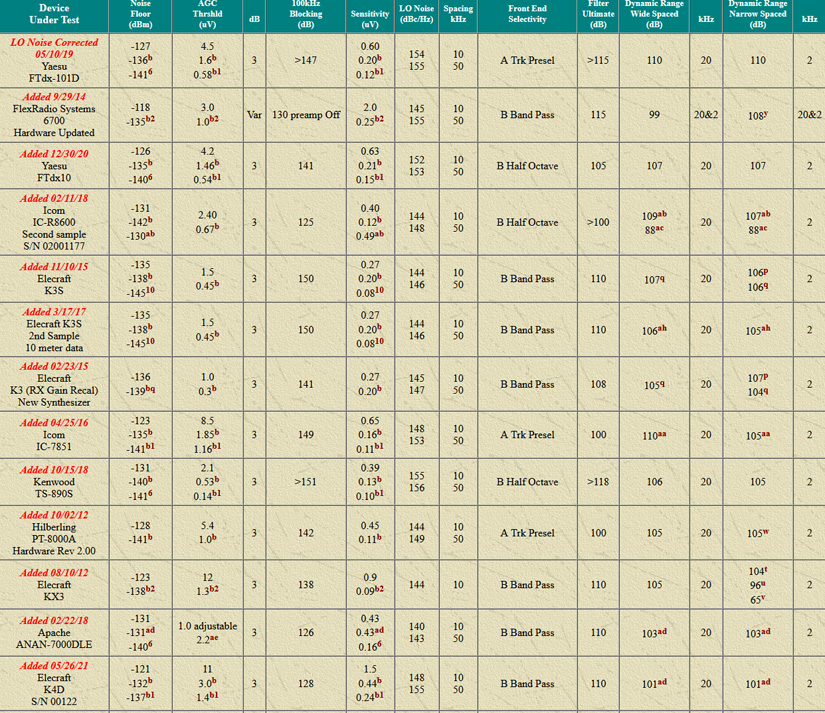Click the '20&2' kHz value after 99
Viewport: 825px width, 713px height.
click(706, 115)
